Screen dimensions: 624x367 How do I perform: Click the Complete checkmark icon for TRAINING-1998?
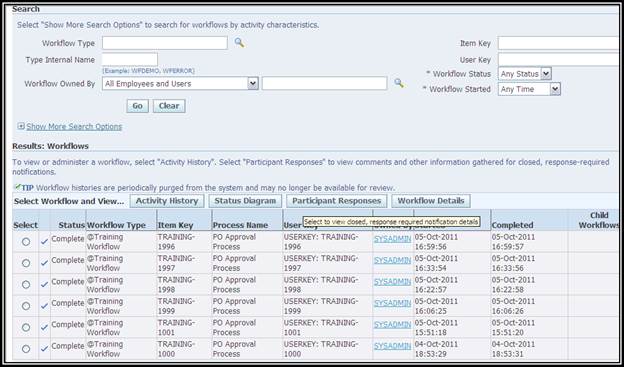(45, 284)
